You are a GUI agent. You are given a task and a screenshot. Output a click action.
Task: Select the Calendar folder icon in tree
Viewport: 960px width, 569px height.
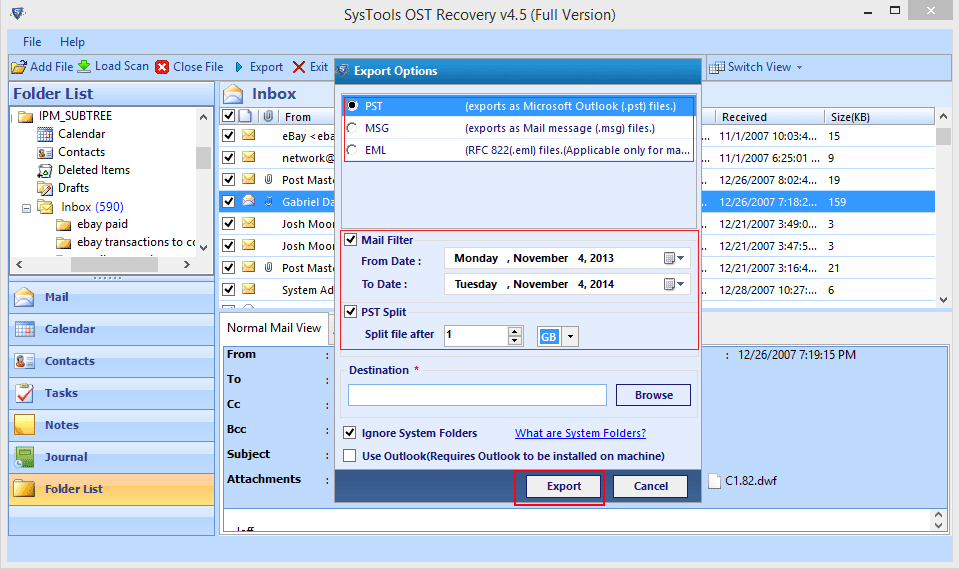[45, 134]
